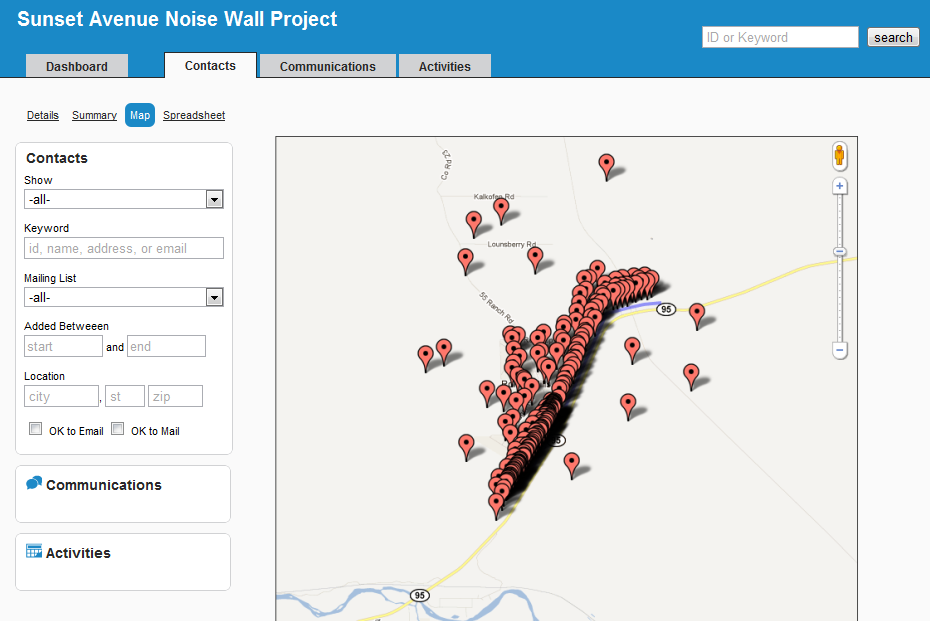
Task: Open the Mailing List dropdown
Action: [x=213, y=297]
